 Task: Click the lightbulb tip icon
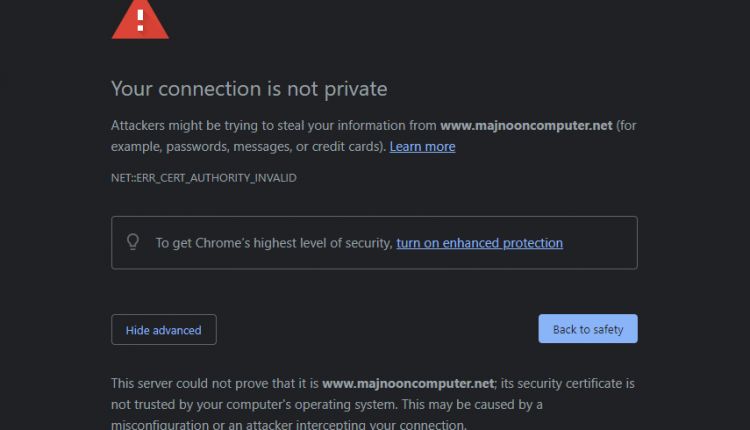(133, 242)
